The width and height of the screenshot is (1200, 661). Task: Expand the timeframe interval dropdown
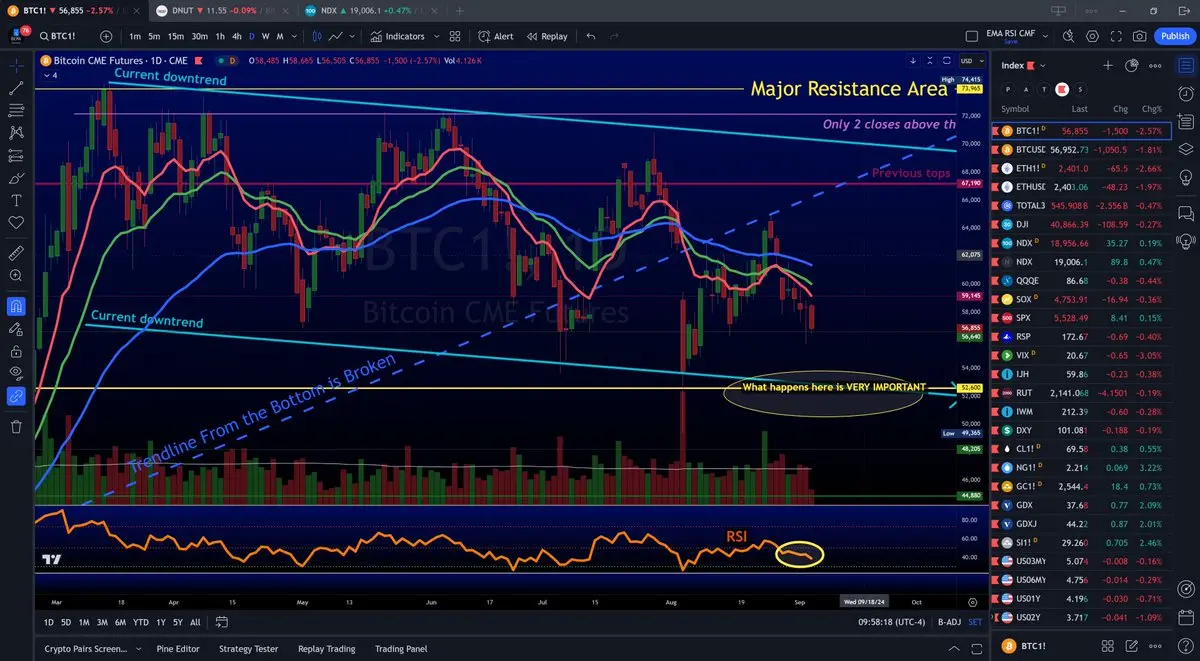tap(294, 36)
